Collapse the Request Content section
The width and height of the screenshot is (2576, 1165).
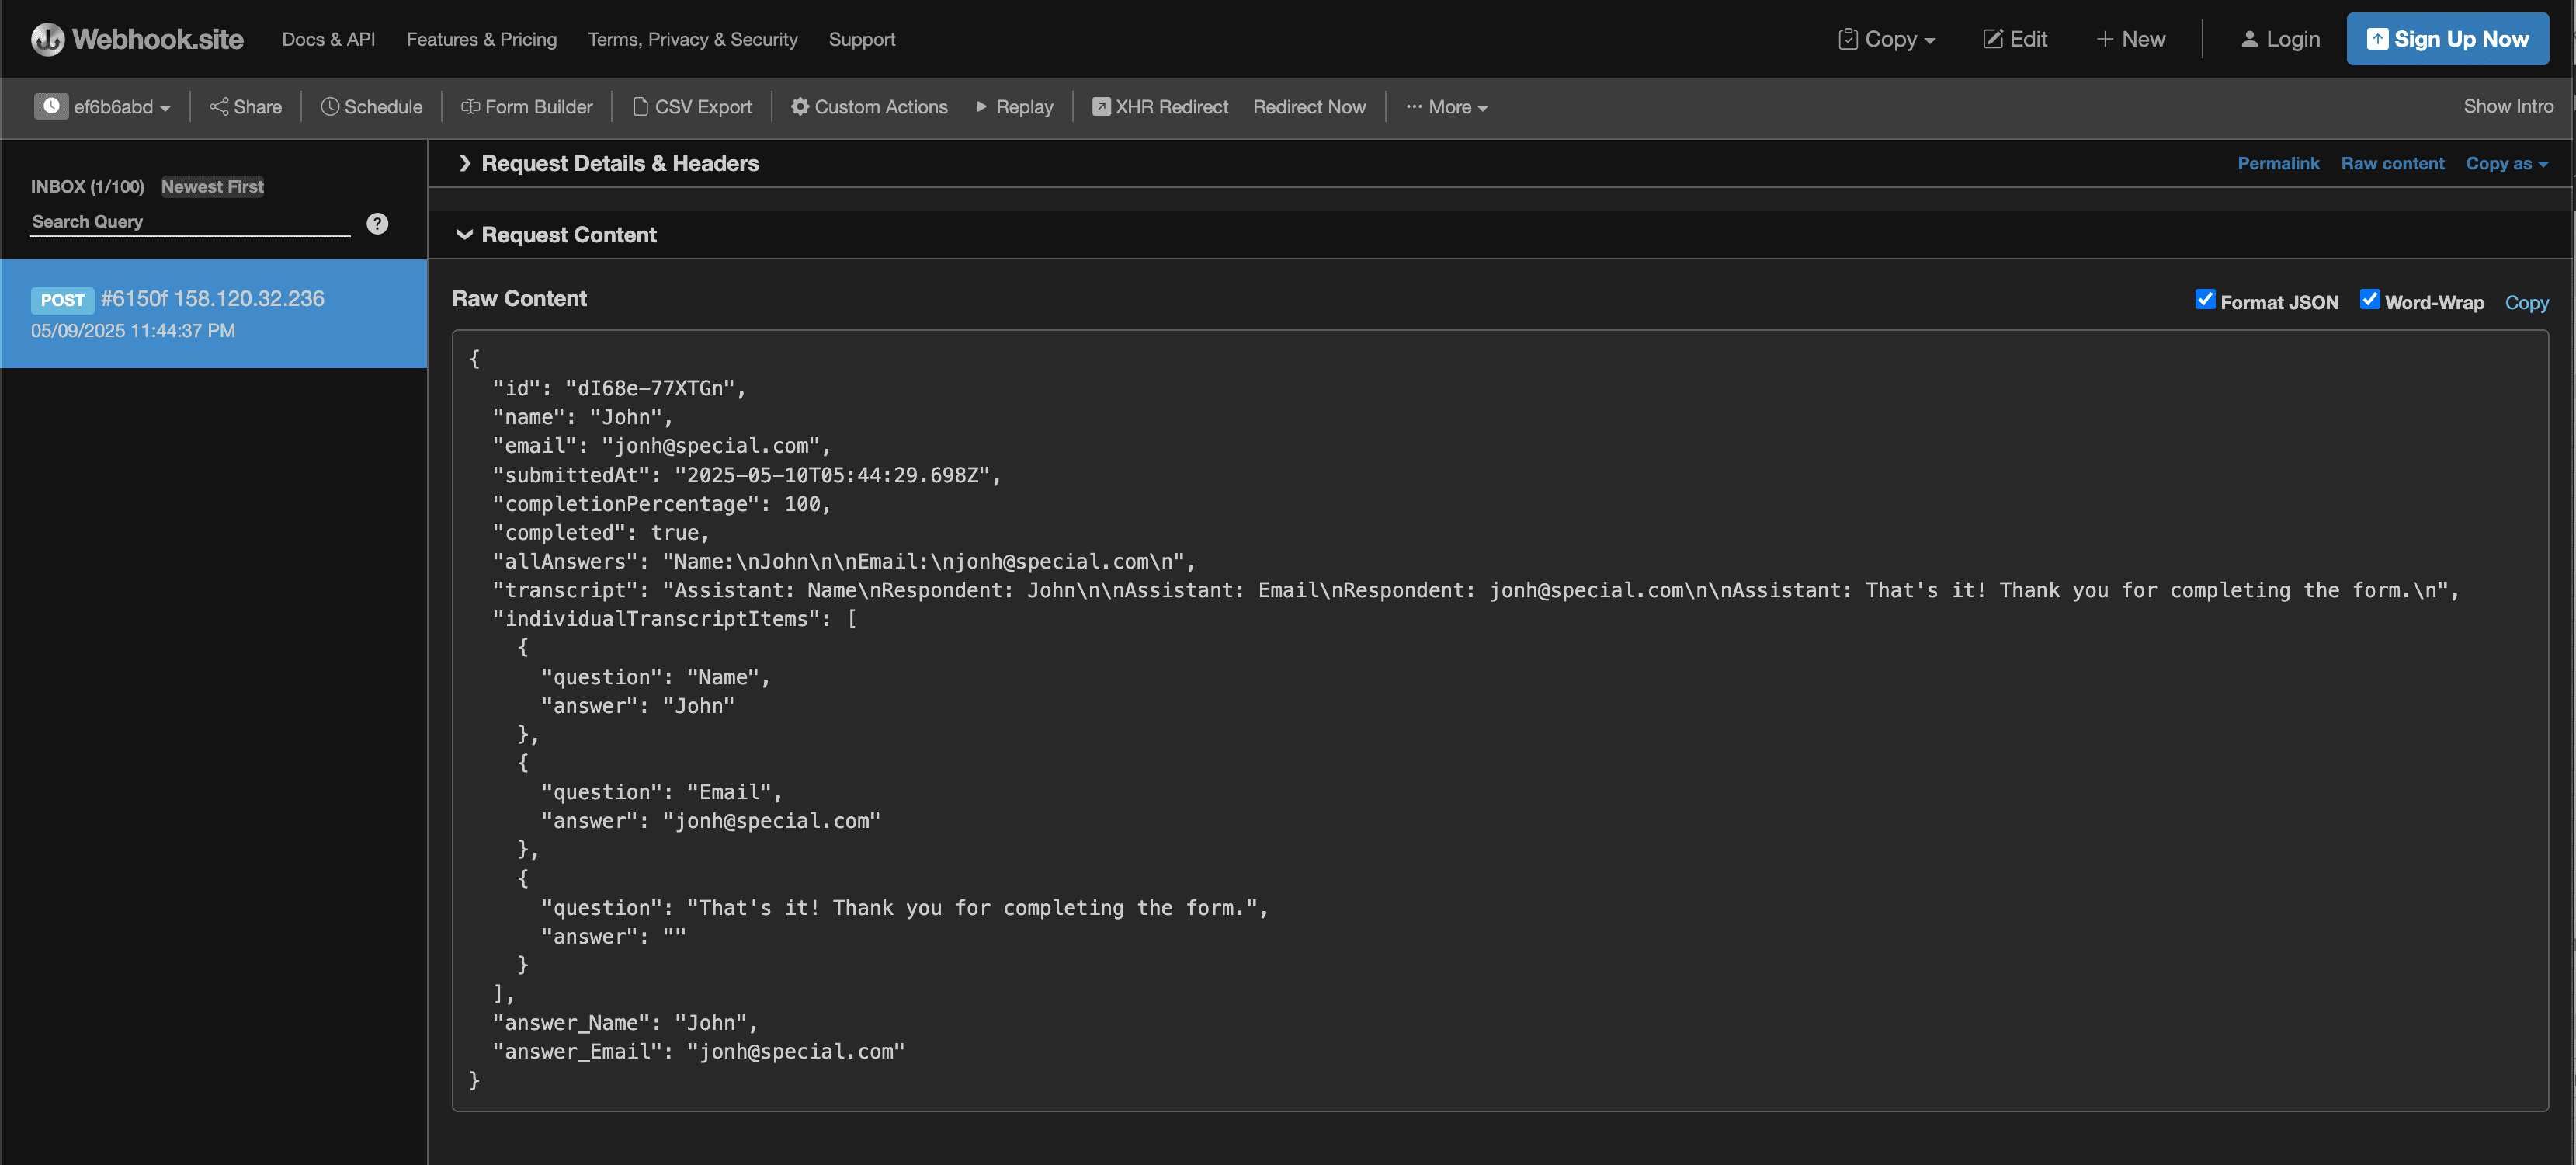(x=568, y=234)
